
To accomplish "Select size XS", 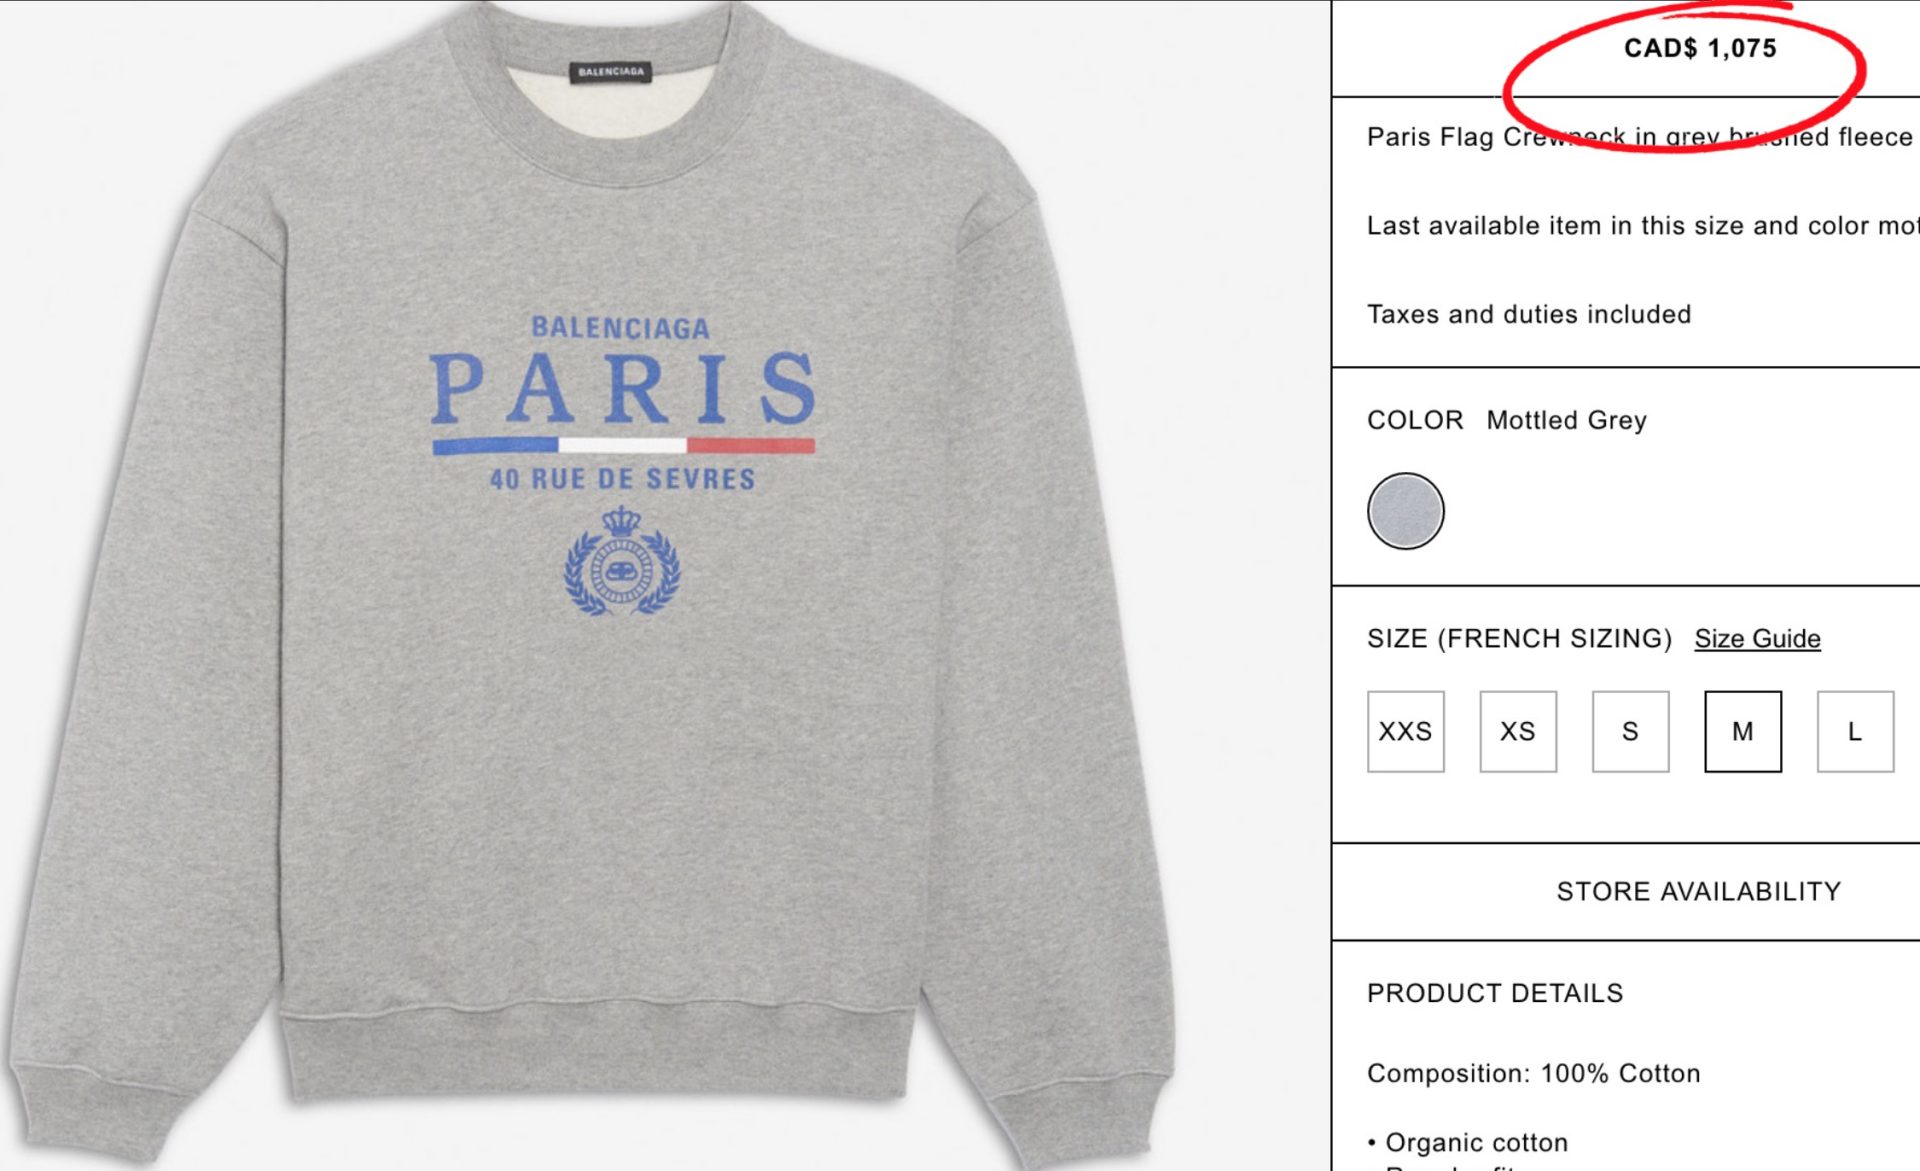I will click(x=1518, y=731).
